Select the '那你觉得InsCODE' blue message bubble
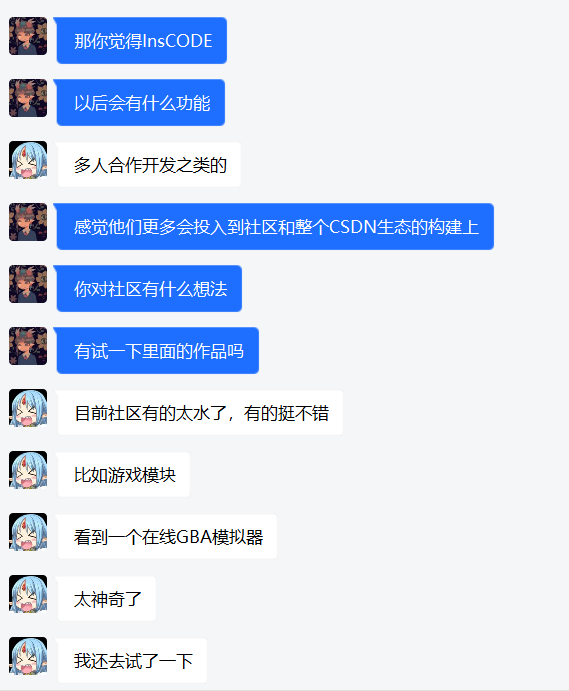The image size is (569, 691). [141, 41]
